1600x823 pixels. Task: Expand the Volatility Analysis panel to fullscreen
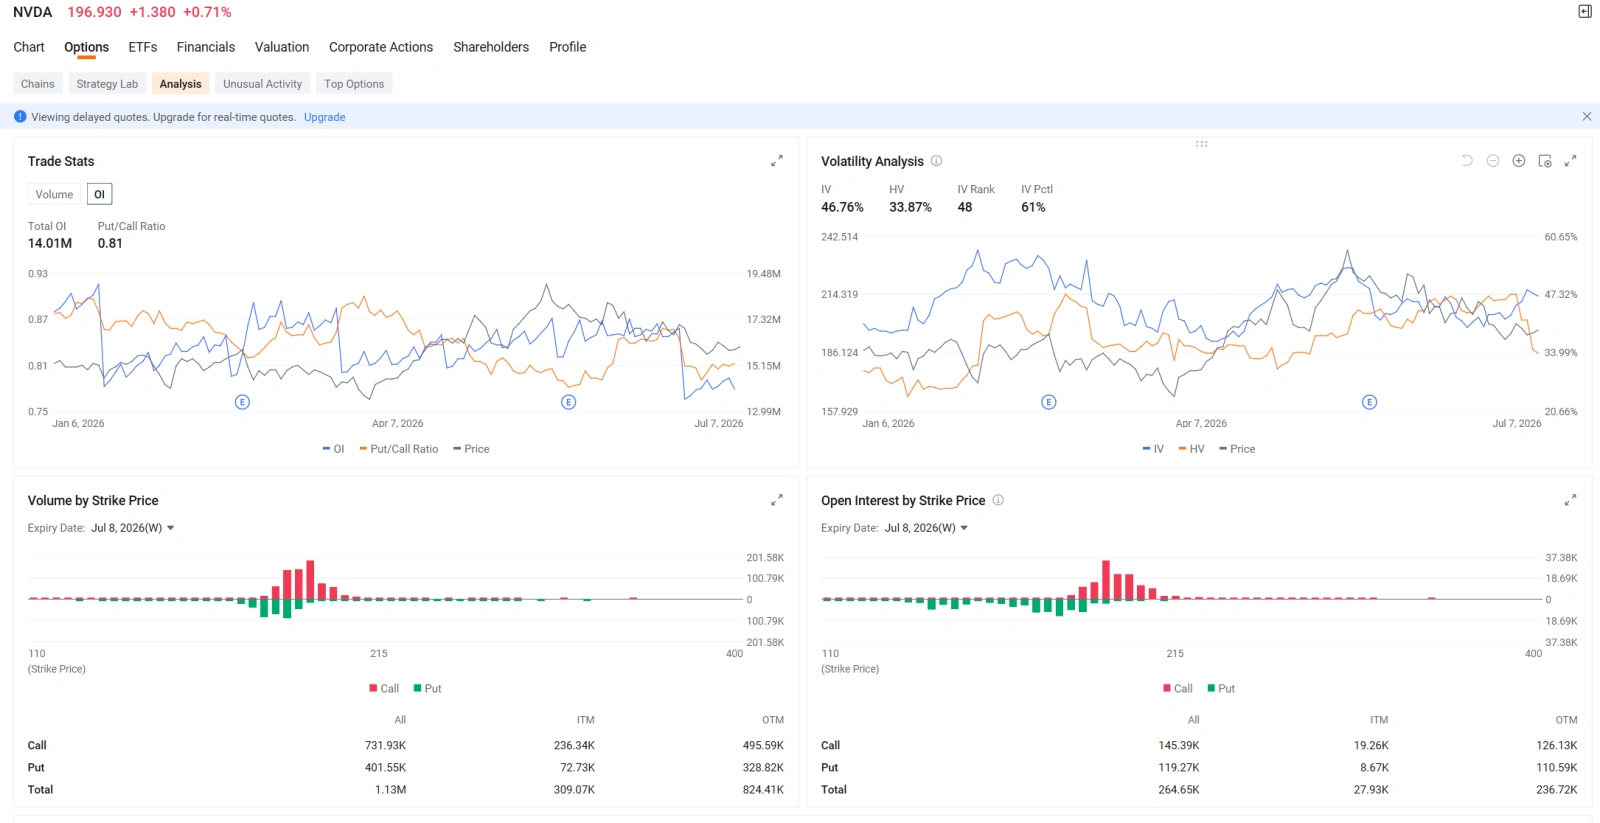[1570, 161]
